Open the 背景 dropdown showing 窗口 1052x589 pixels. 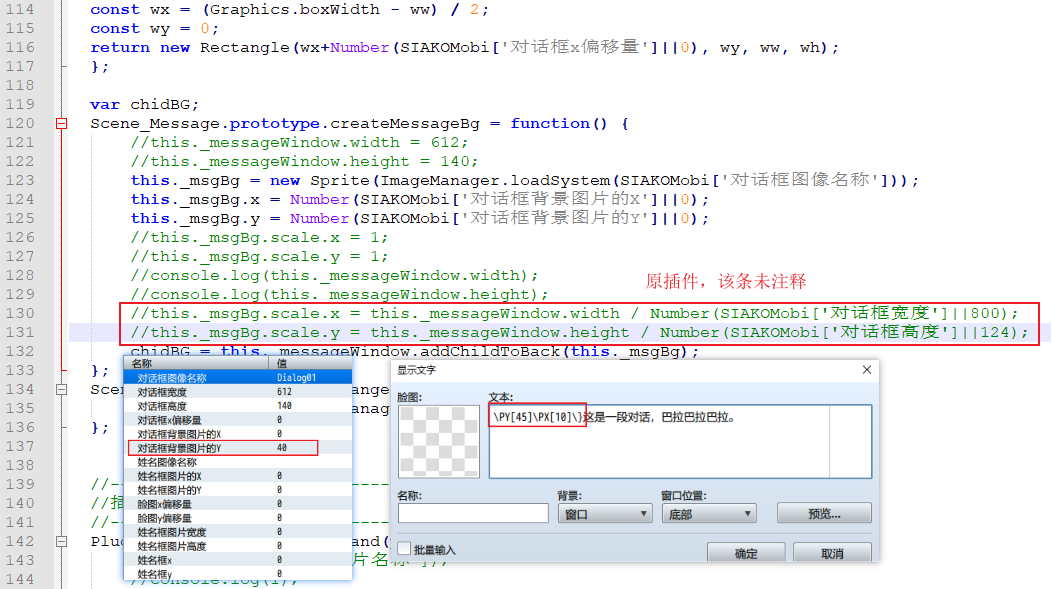[x=604, y=514]
